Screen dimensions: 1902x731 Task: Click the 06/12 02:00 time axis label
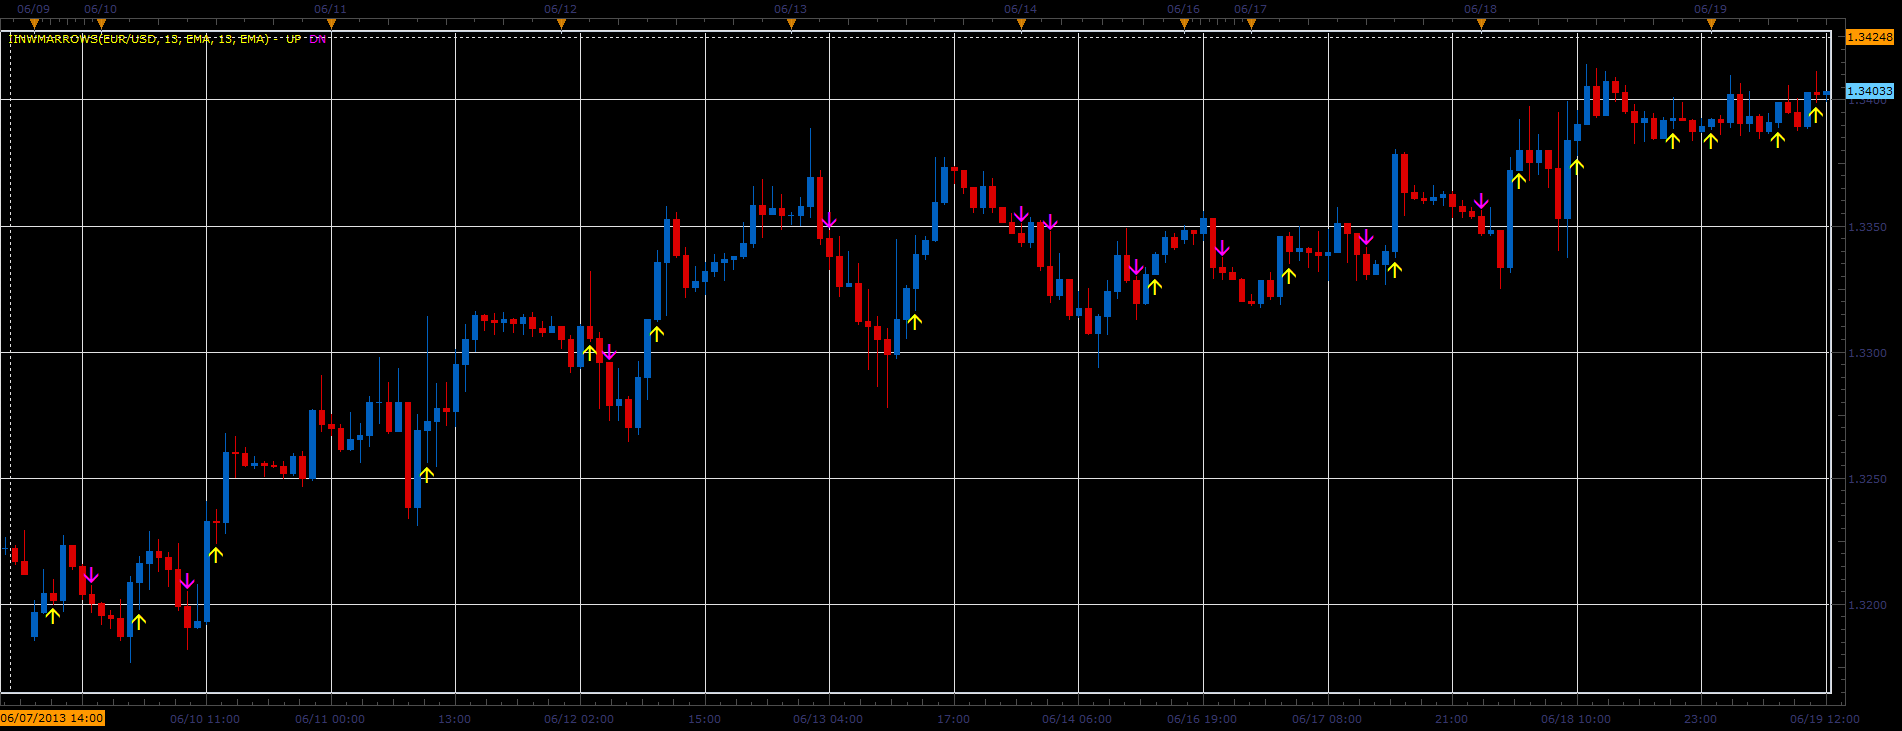click(x=579, y=719)
